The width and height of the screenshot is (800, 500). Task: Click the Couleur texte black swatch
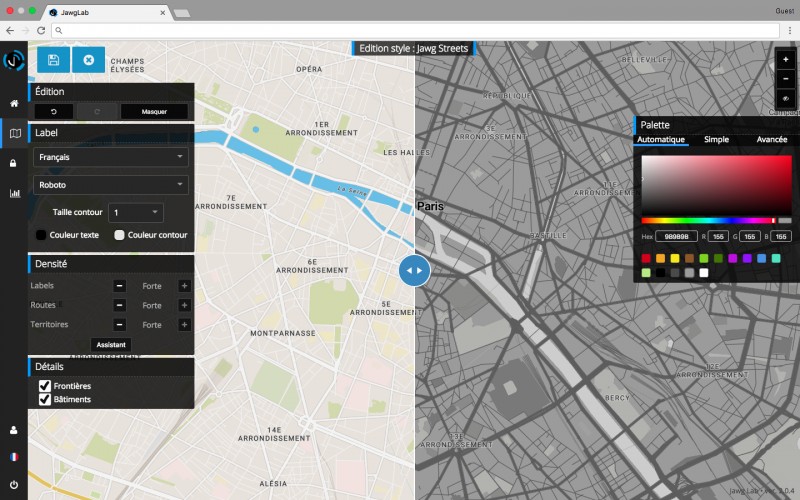pyautogui.click(x=41, y=235)
